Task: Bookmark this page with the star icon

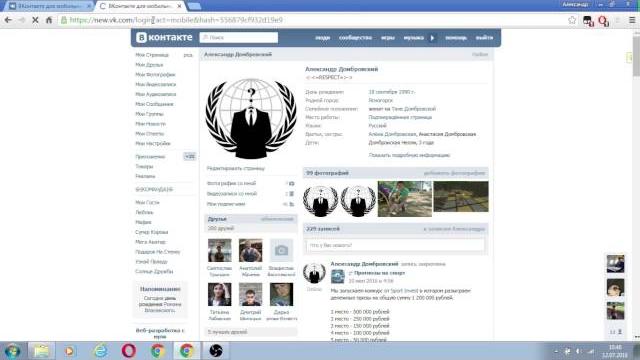Action: click(572, 20)
